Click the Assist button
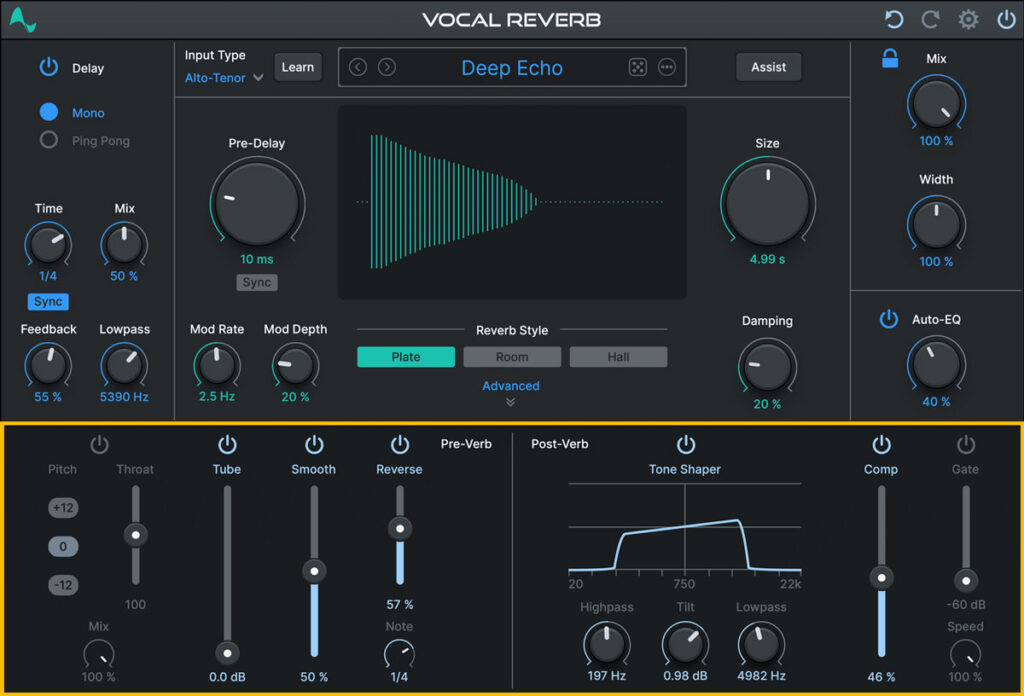This screenshot has width=1024, height=696. (x=769, y=67)
